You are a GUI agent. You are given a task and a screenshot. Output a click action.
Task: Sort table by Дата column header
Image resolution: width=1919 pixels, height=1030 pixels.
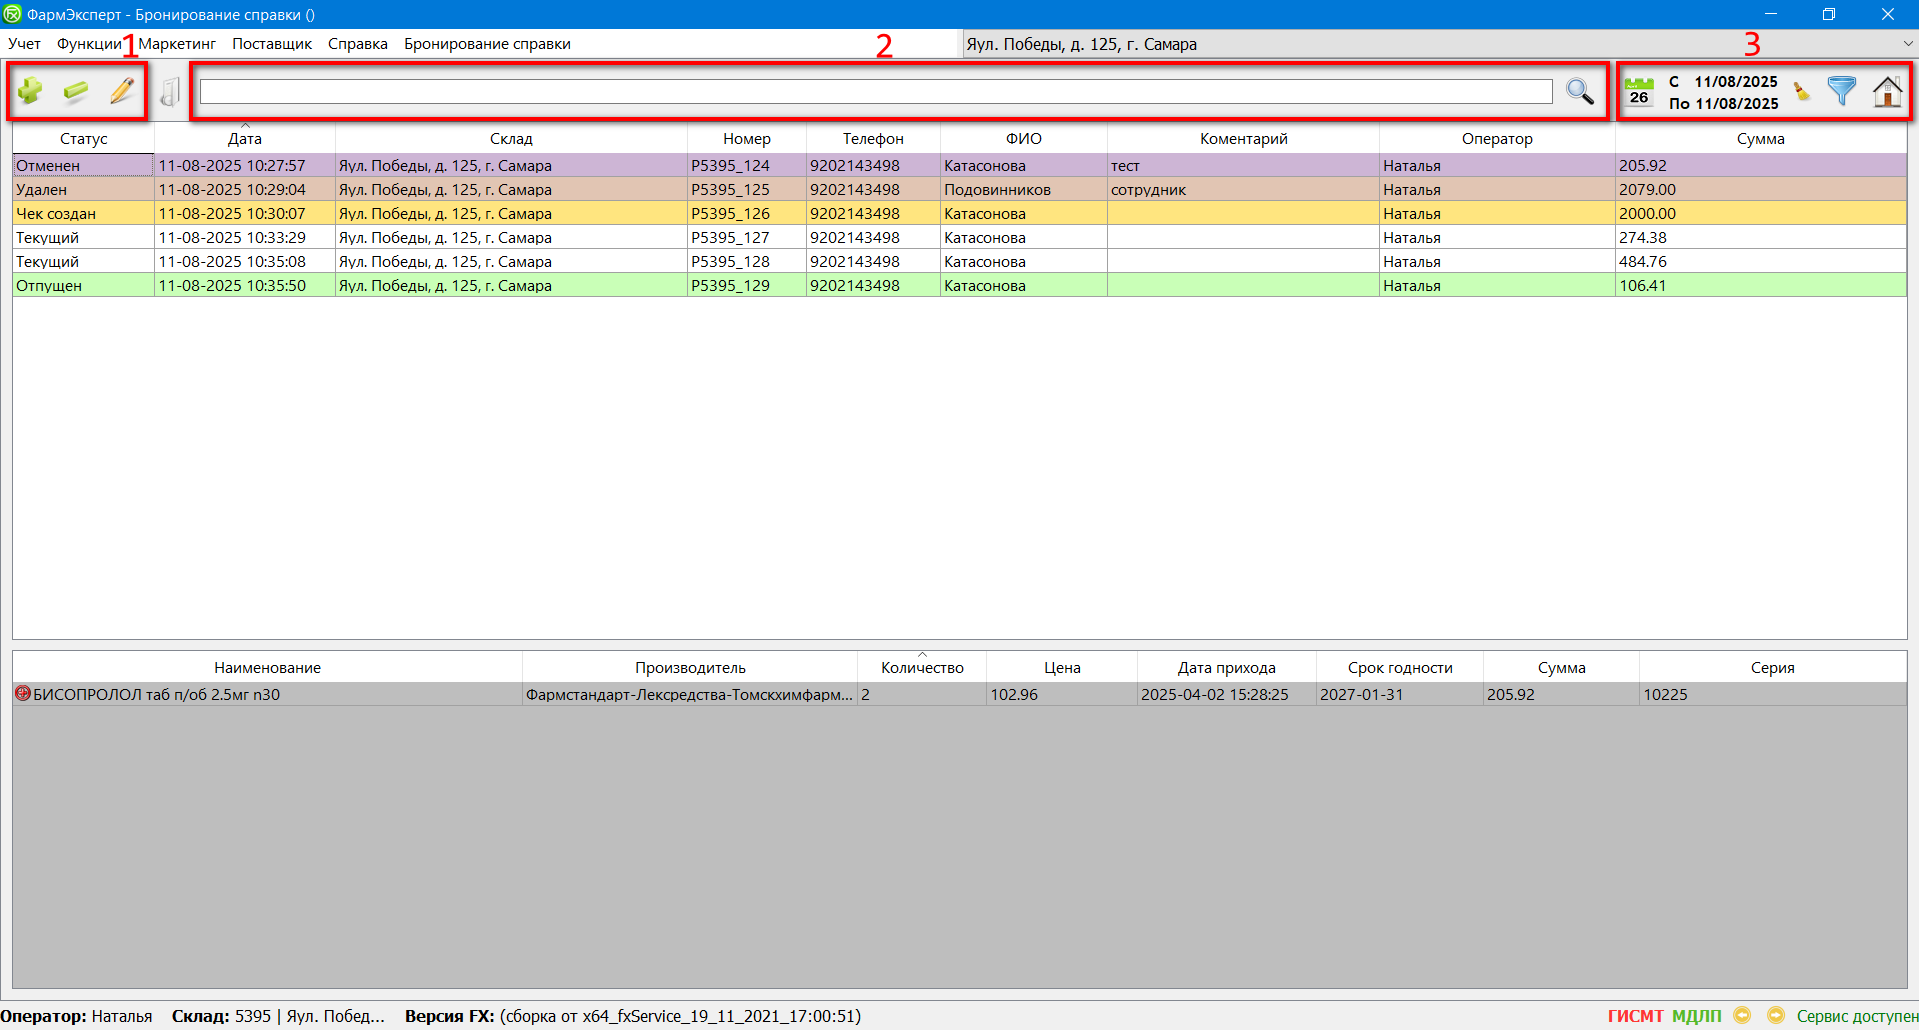tap(244, 139)
